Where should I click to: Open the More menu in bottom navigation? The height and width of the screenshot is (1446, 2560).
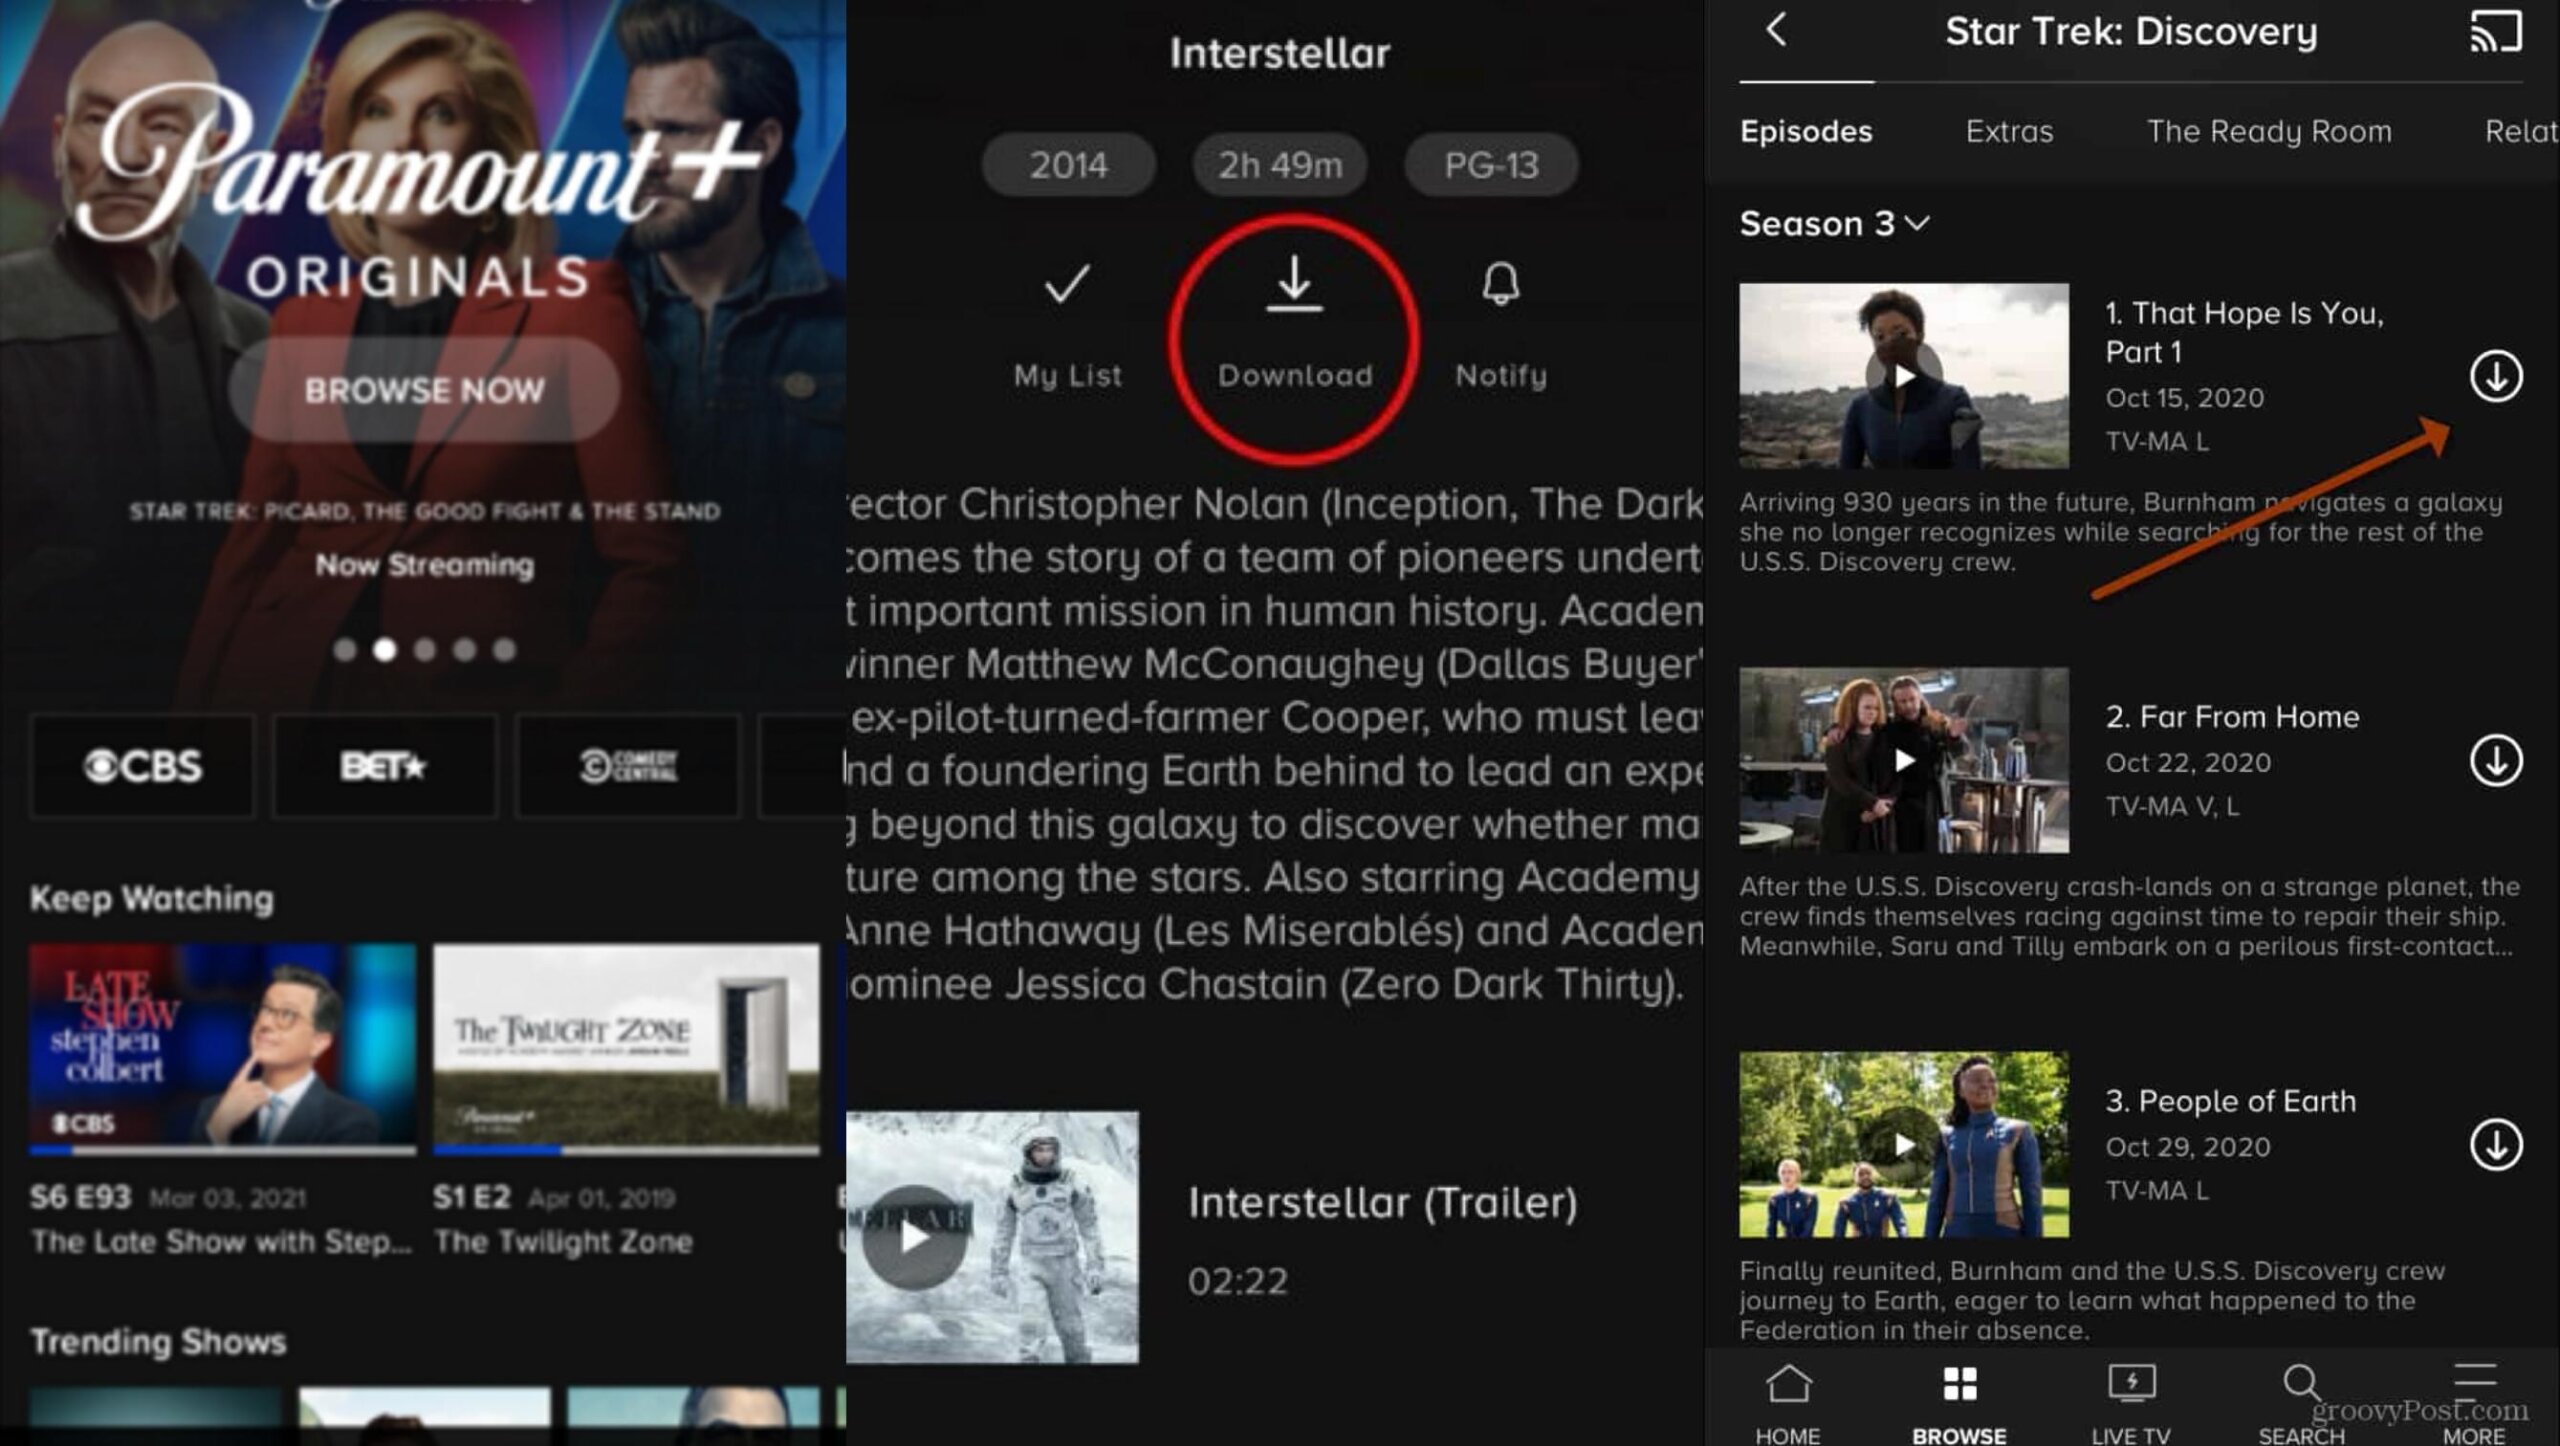click(x=2474, y=1402)
